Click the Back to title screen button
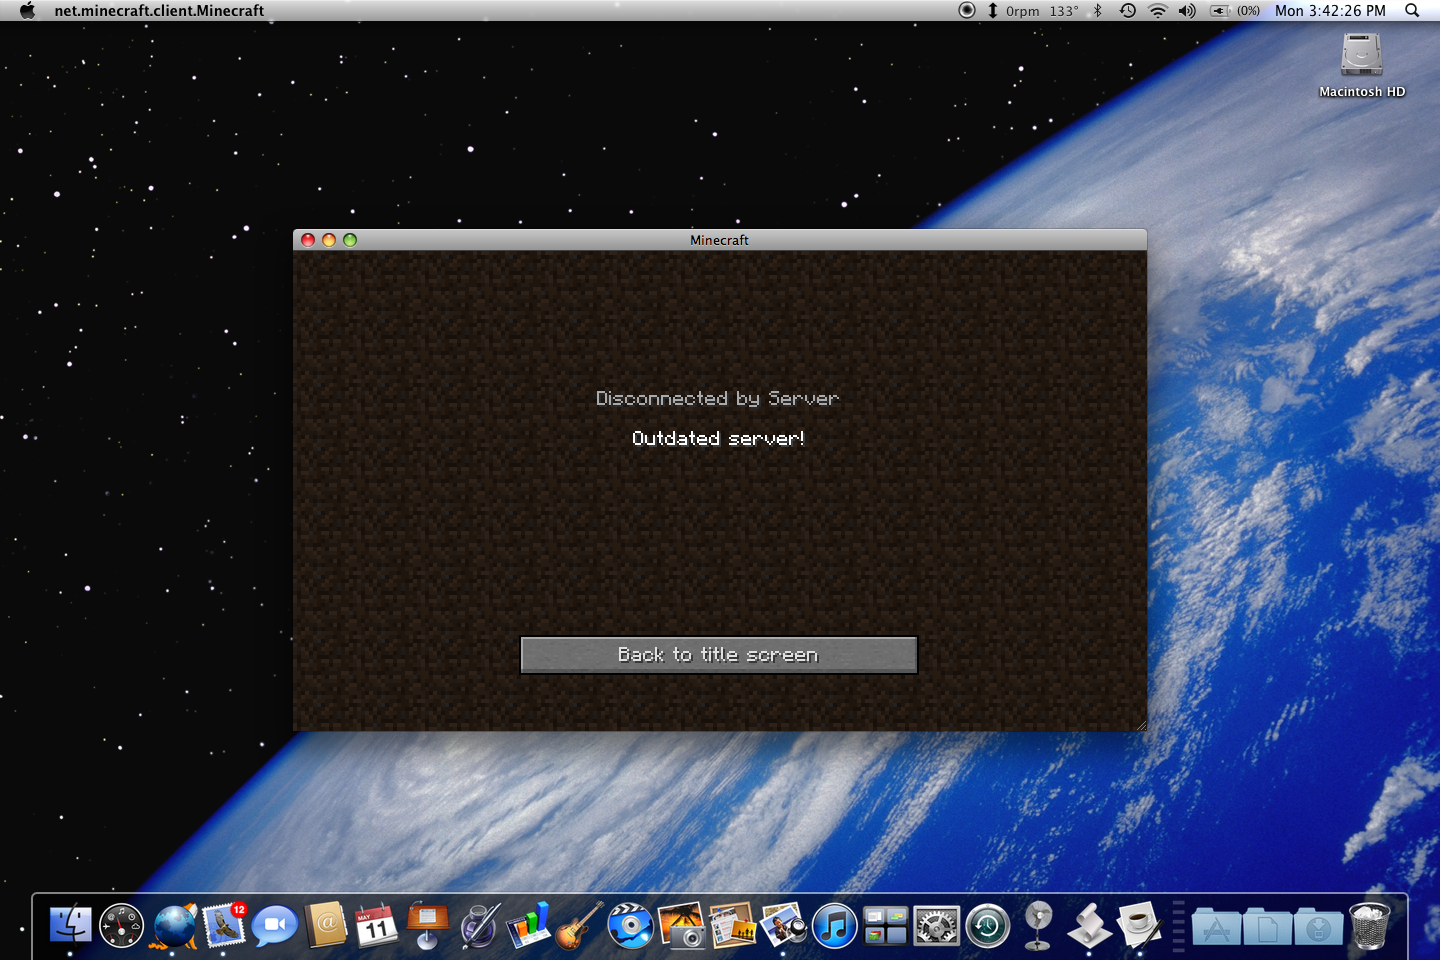The width and height of the screenshot is (1440, 960). coord(718,655)
